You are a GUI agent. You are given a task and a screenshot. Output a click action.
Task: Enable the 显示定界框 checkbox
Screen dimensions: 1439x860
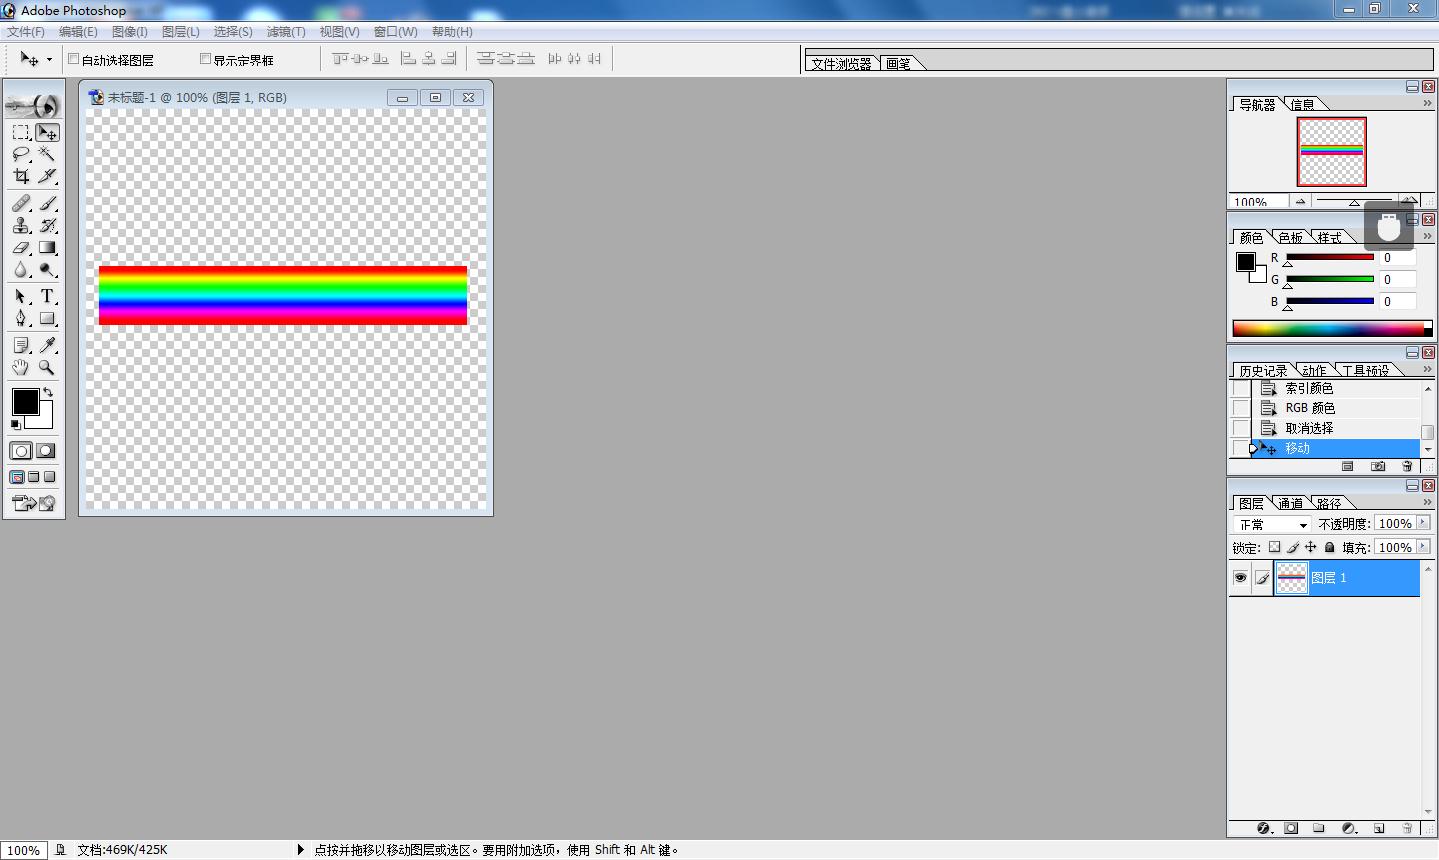pyautogui.click(x=205, y=59)
